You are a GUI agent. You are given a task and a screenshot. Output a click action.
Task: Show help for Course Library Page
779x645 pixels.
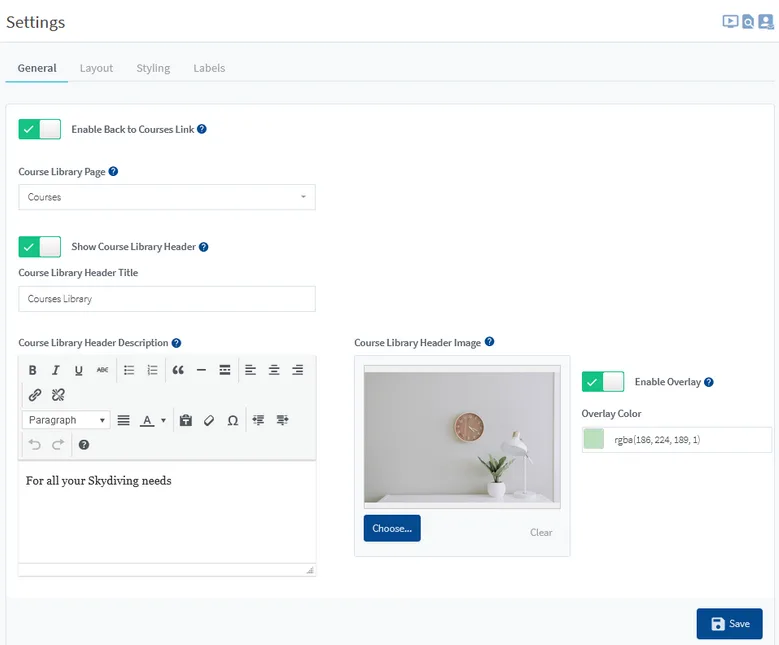[x=113, y=171]
